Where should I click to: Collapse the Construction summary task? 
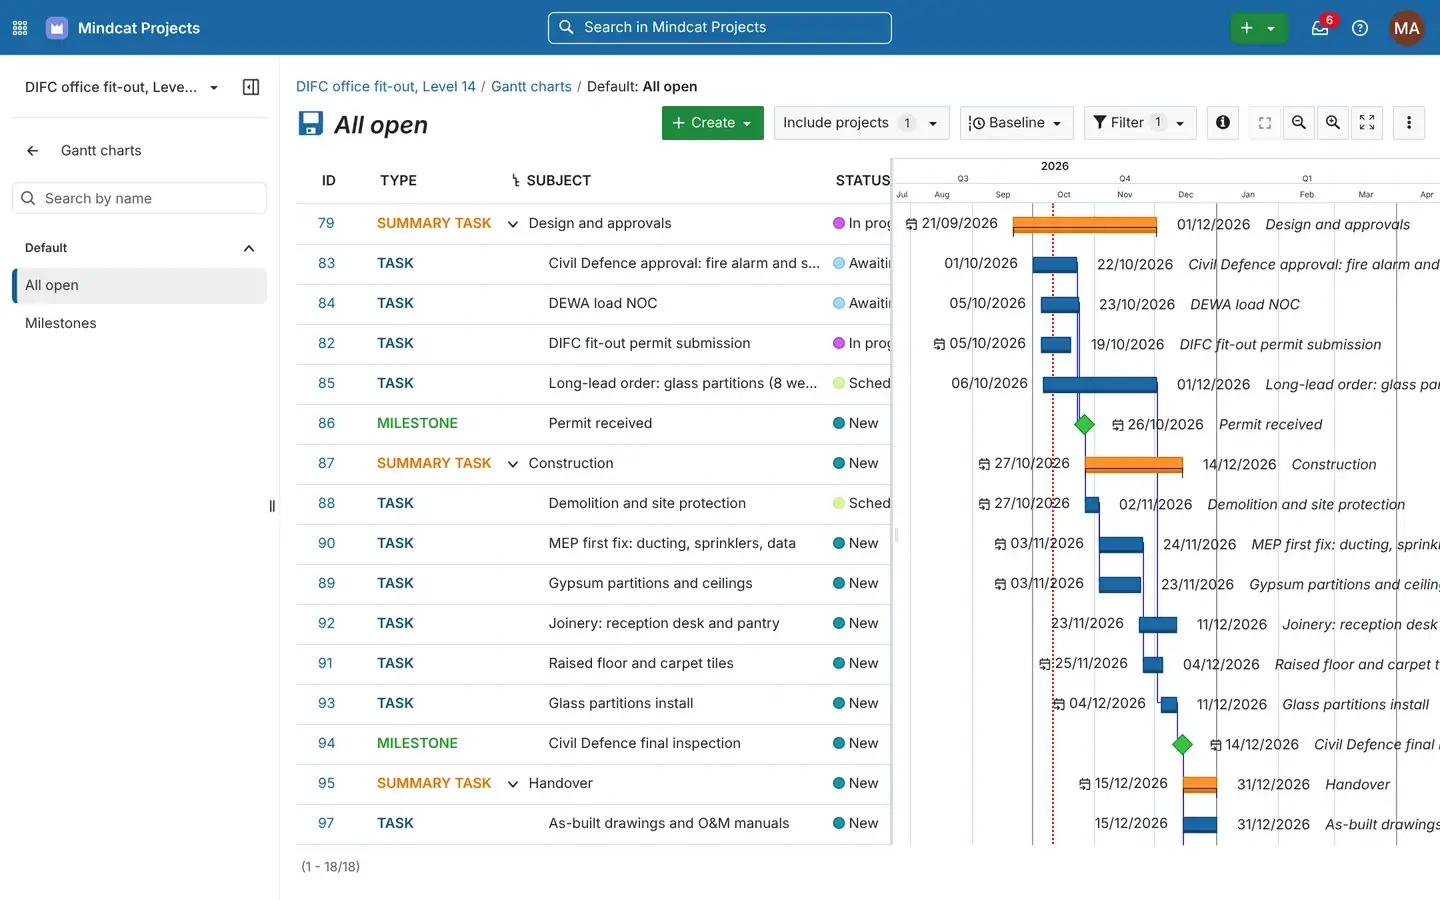[x=513, y=464]
